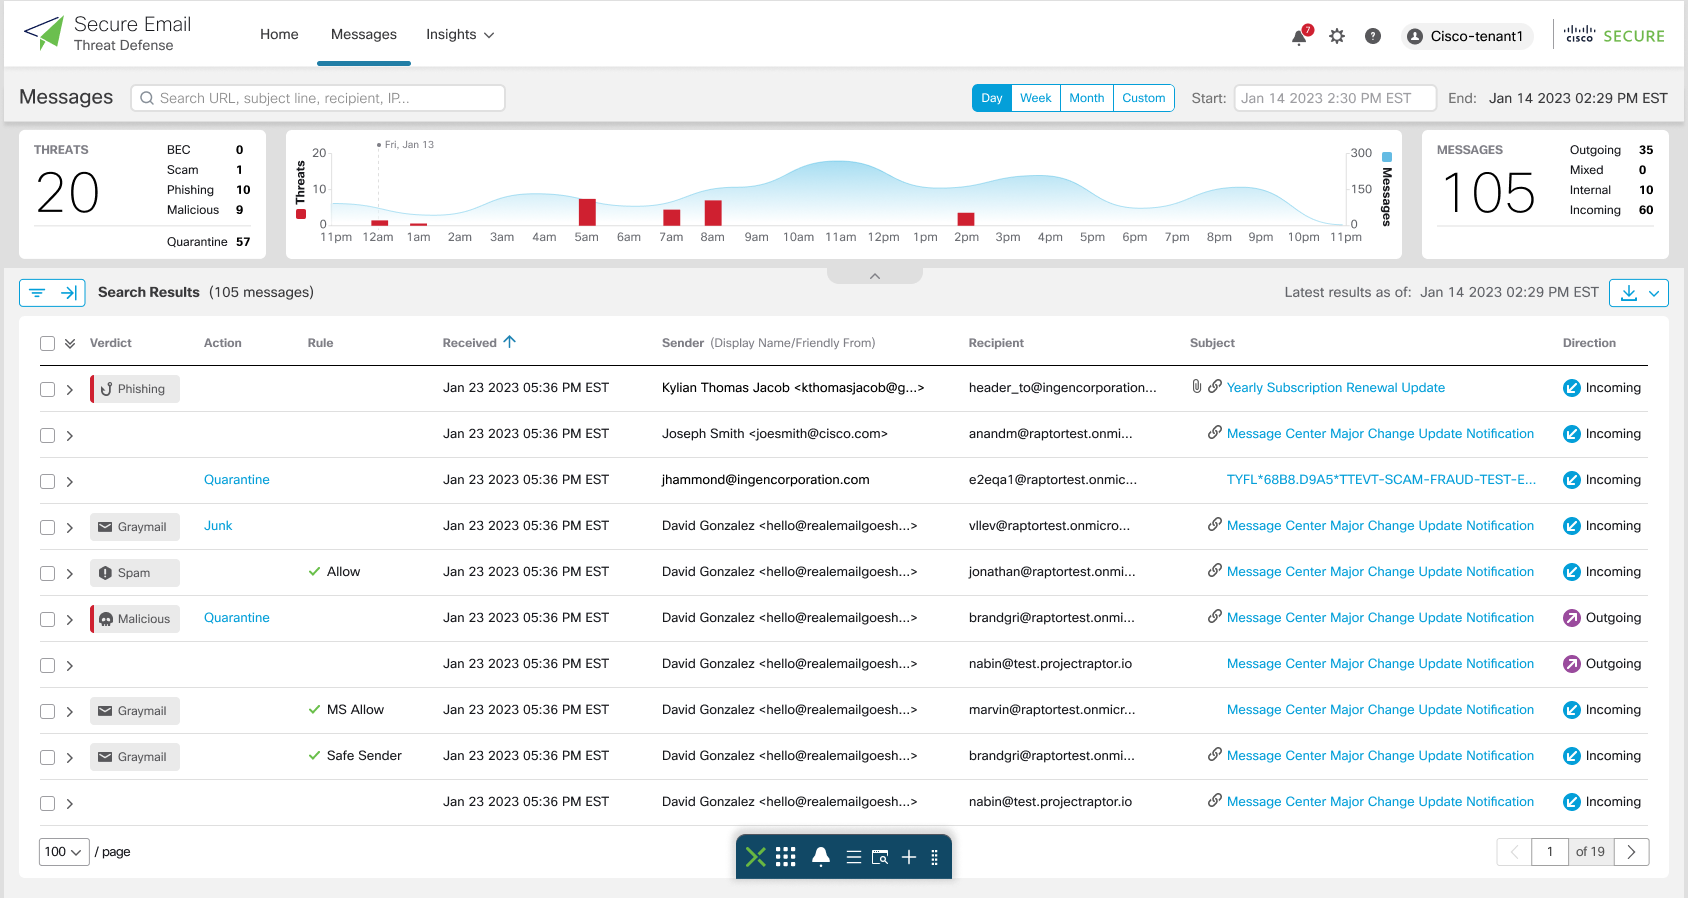Select the Messages tab
The width and height of the screenshot is (1688, 898).
(364, 34)
